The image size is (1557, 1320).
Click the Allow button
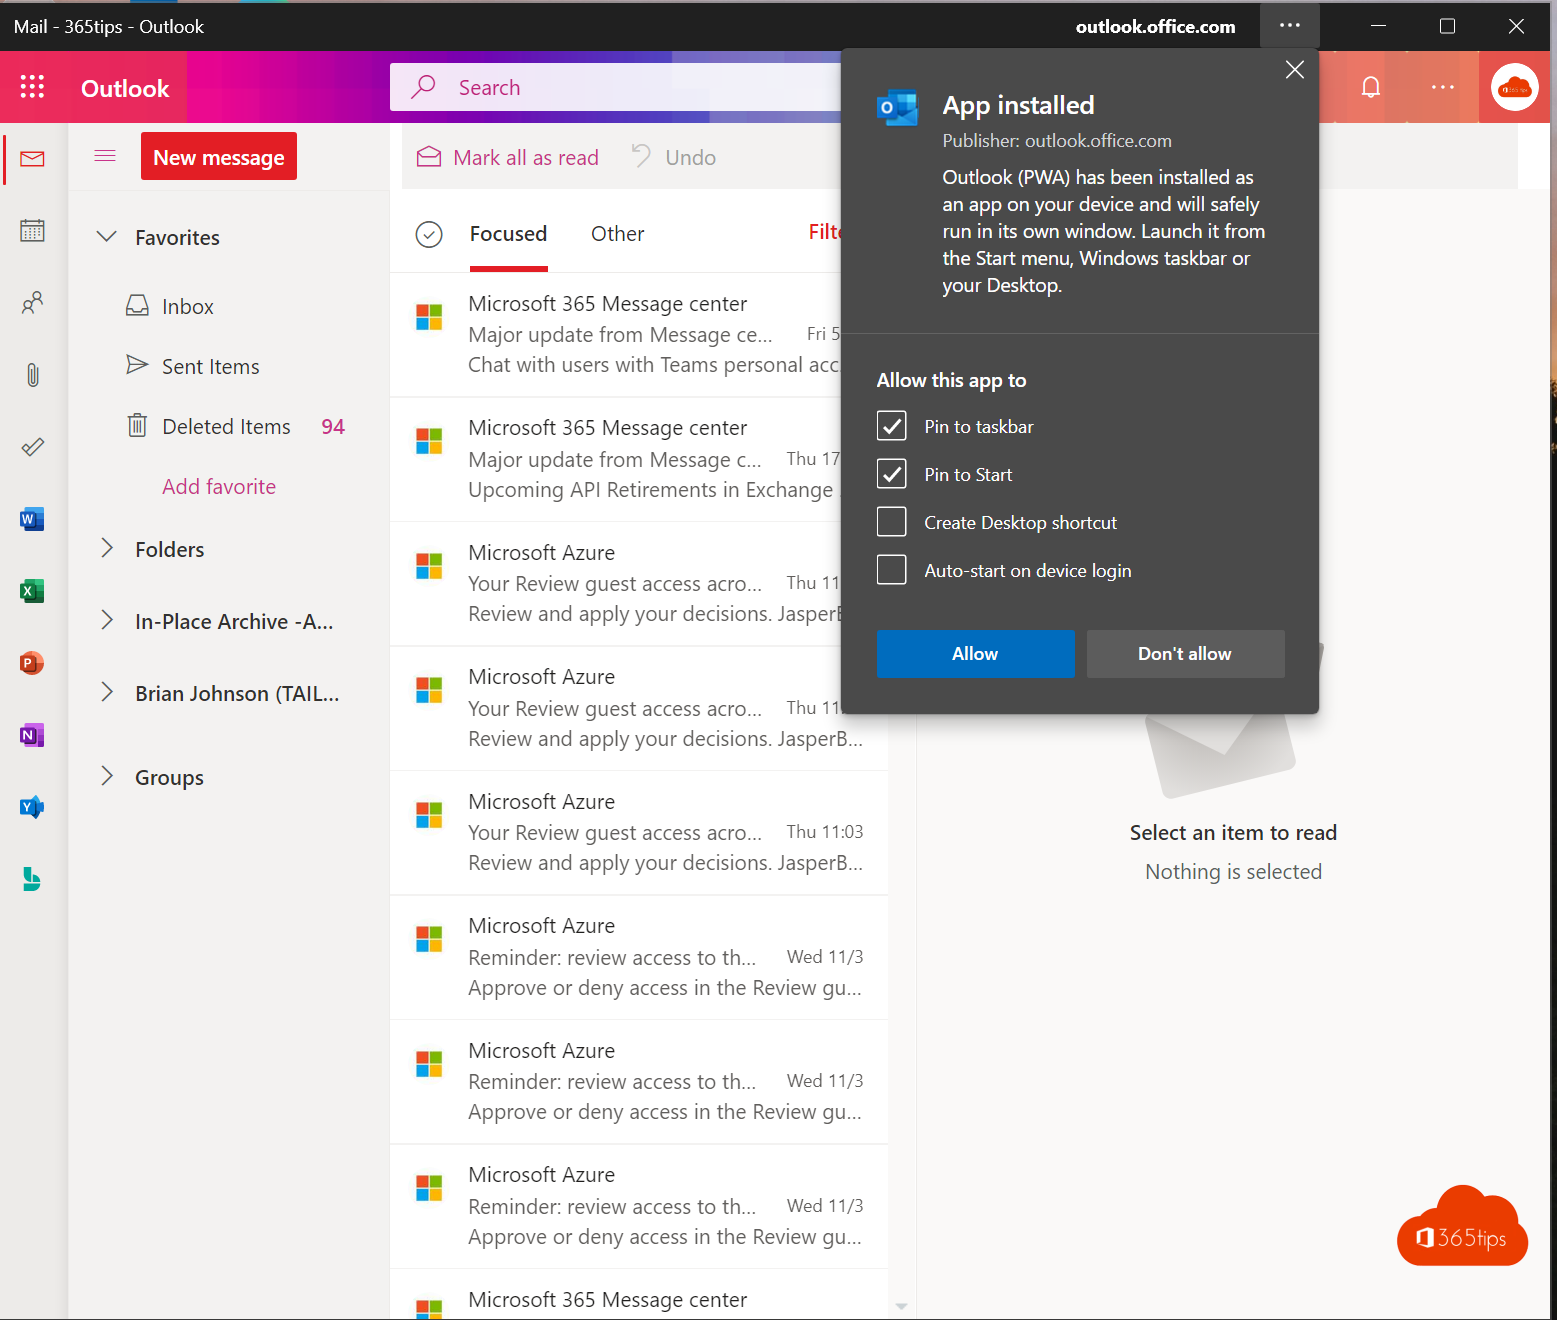point(975,654)
